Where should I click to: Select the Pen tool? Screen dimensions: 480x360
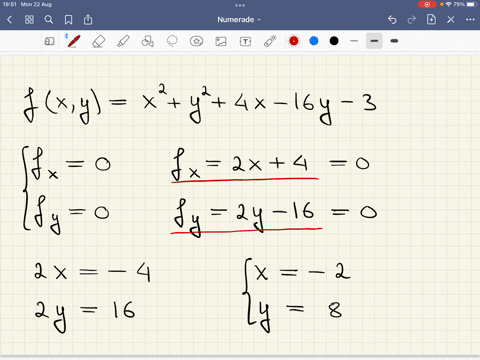pyautogui.click(x=74, y=41)
